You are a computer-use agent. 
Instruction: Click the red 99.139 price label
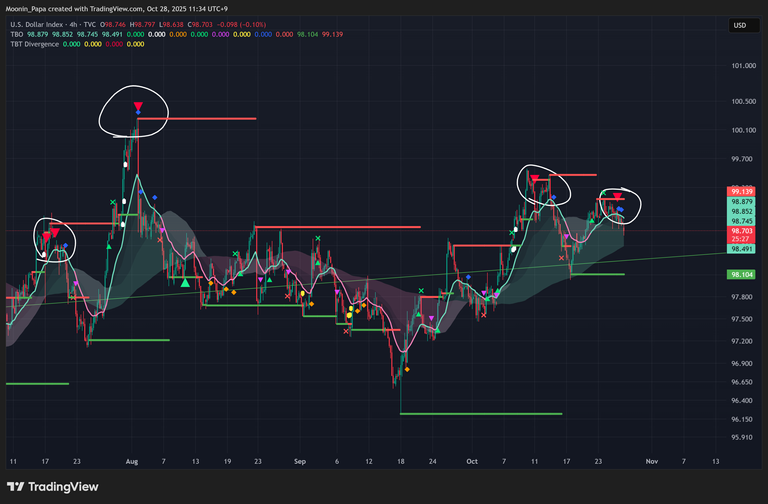click(741, 191)
